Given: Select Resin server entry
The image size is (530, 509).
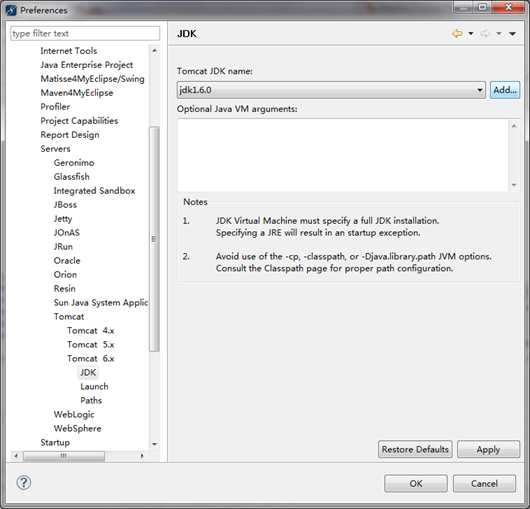Looking at the screenshot, I should [x=65, y=288].
